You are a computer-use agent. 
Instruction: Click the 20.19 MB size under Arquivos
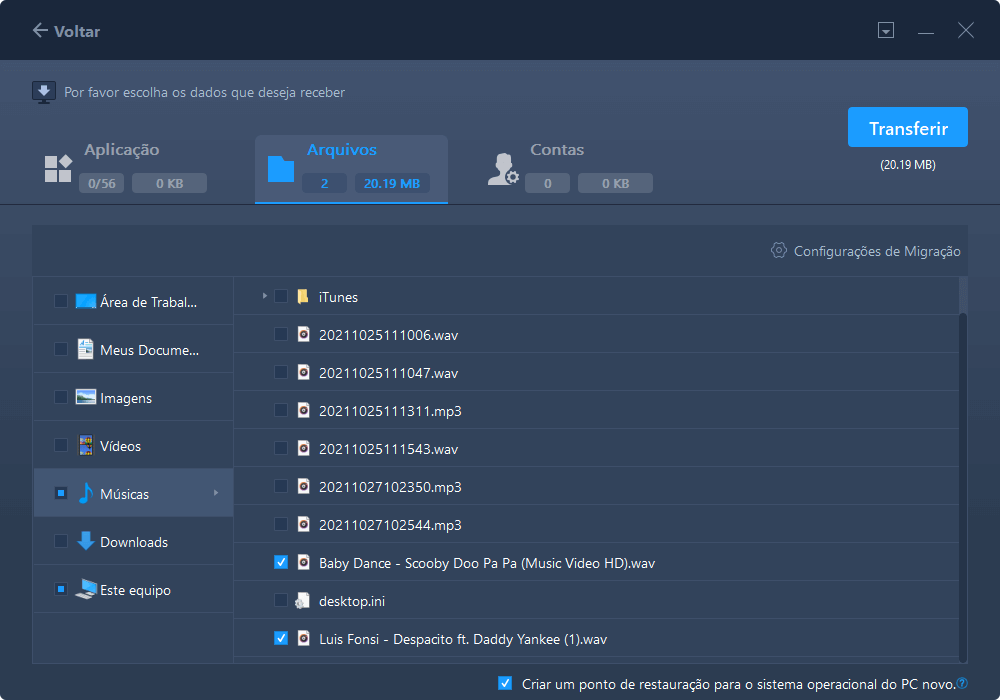pyautogui.click(x=392, y=184)
